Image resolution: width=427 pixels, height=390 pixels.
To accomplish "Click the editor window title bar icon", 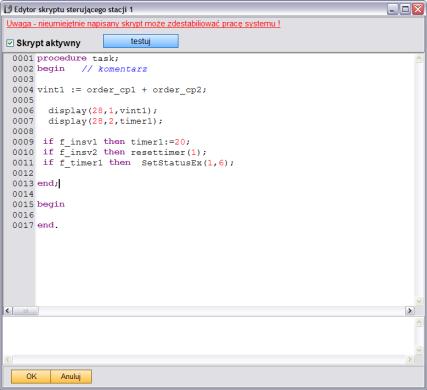I will tap(8, 9).
